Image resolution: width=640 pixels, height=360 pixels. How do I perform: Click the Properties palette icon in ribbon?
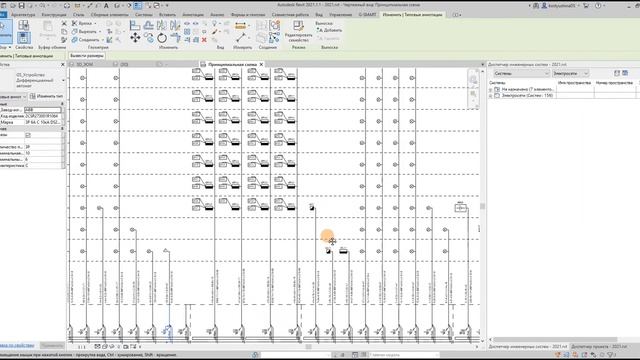24,38
